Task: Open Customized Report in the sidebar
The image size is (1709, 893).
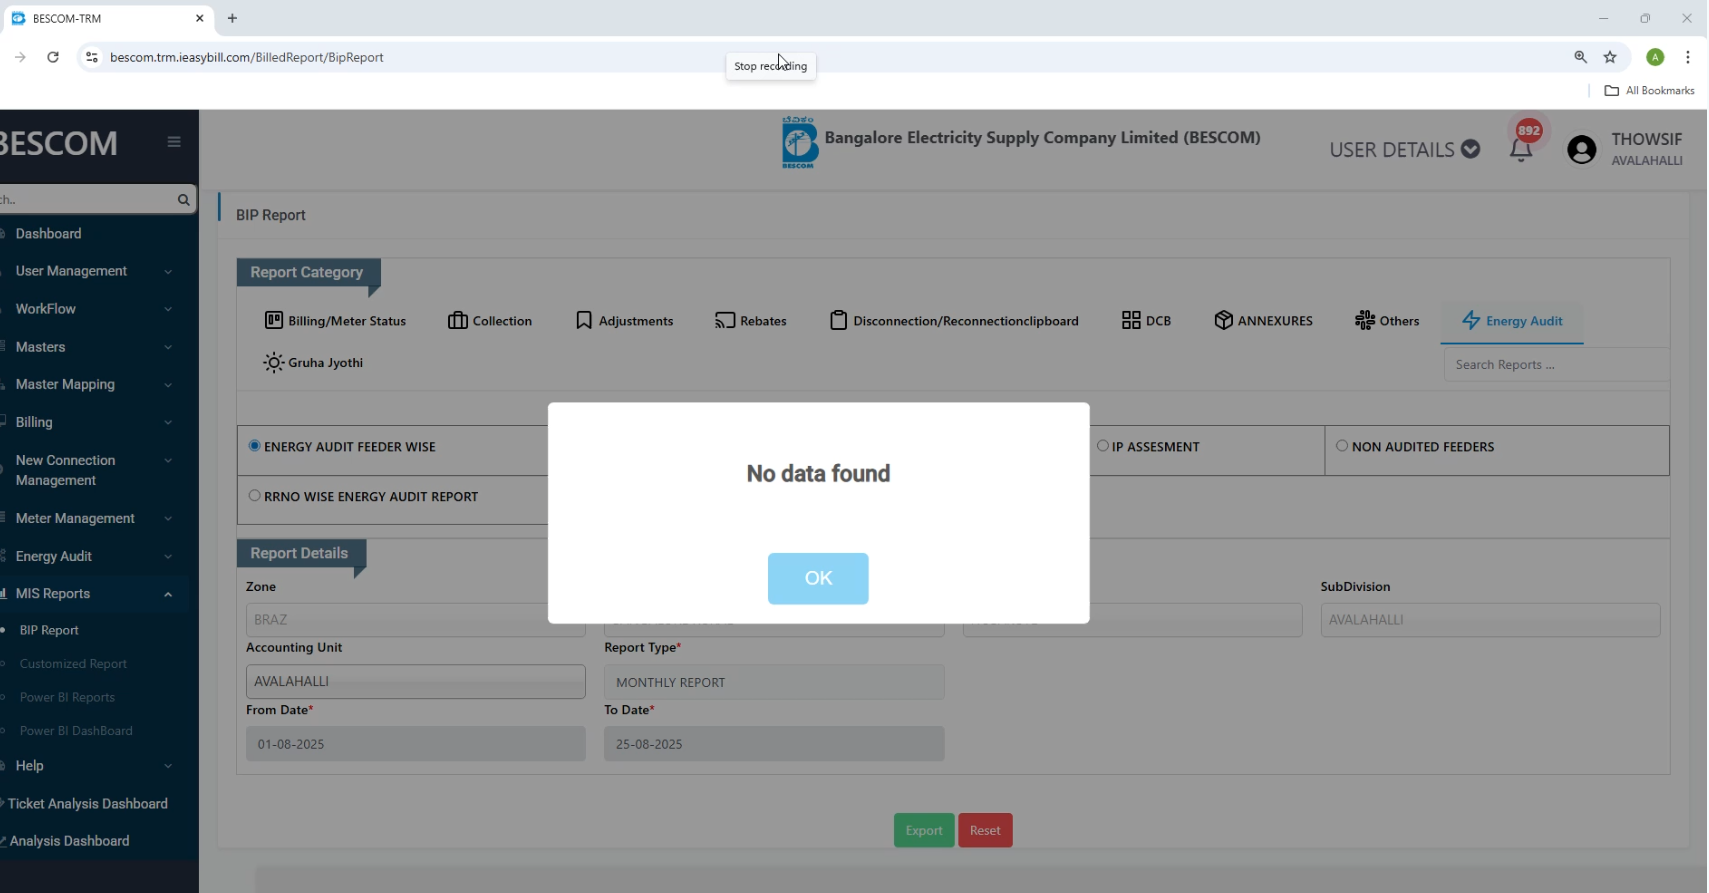Action: click(x=73, y=664)
